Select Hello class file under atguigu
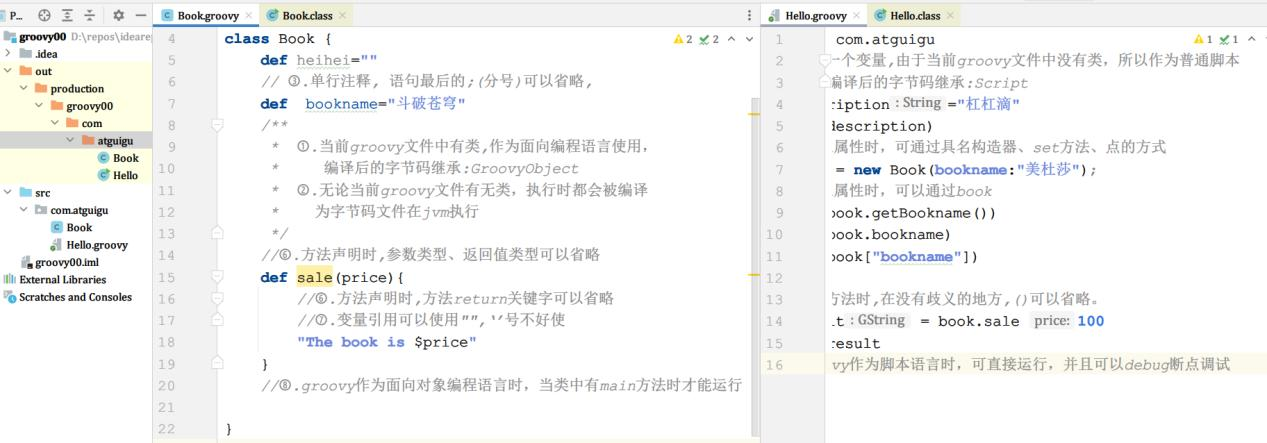 point(117,175)
